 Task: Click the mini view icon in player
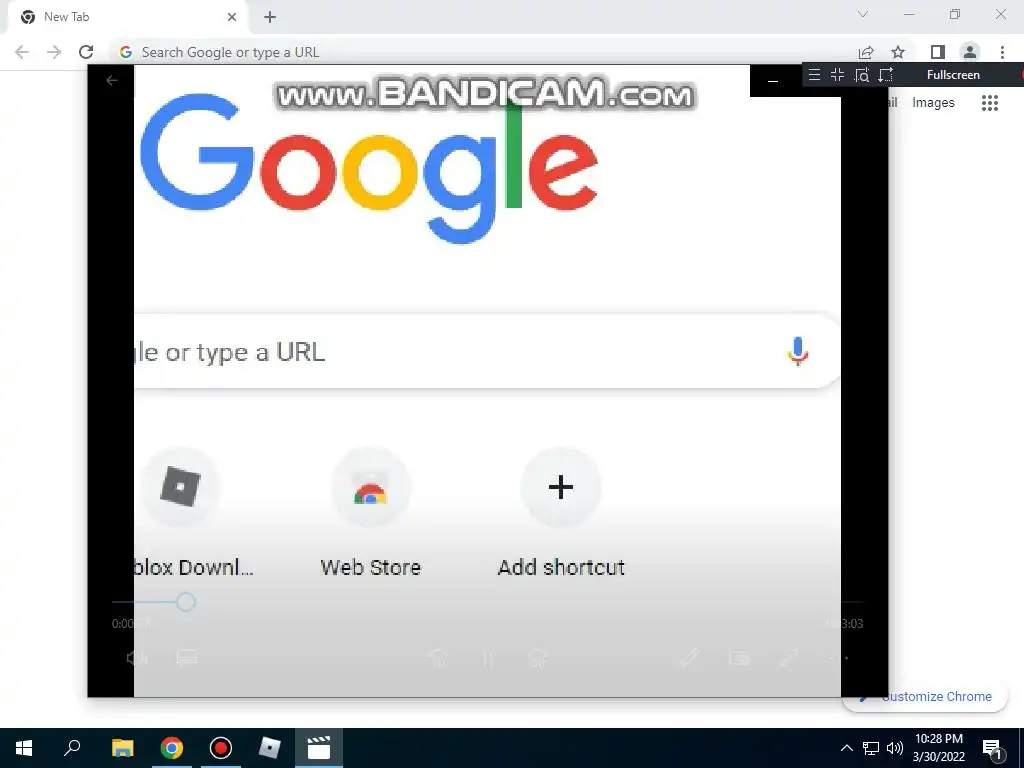coord(739,658)
